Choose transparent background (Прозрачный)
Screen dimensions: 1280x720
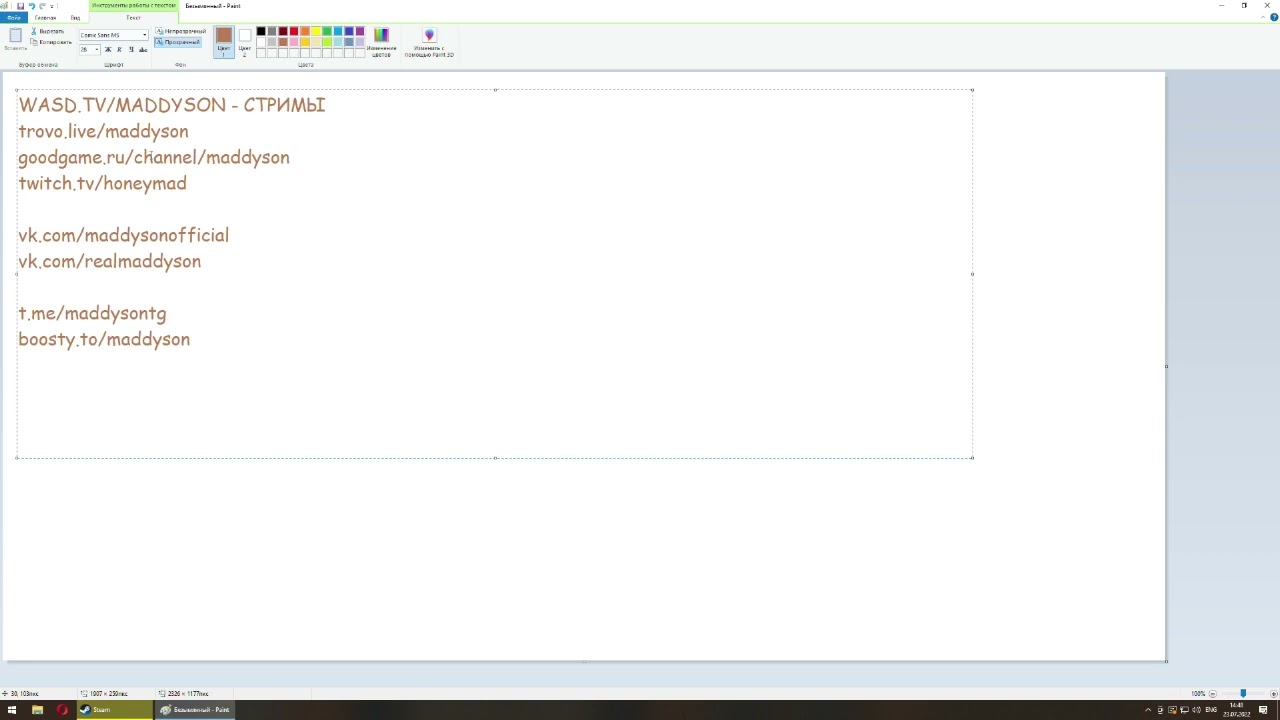pos(178,42)
